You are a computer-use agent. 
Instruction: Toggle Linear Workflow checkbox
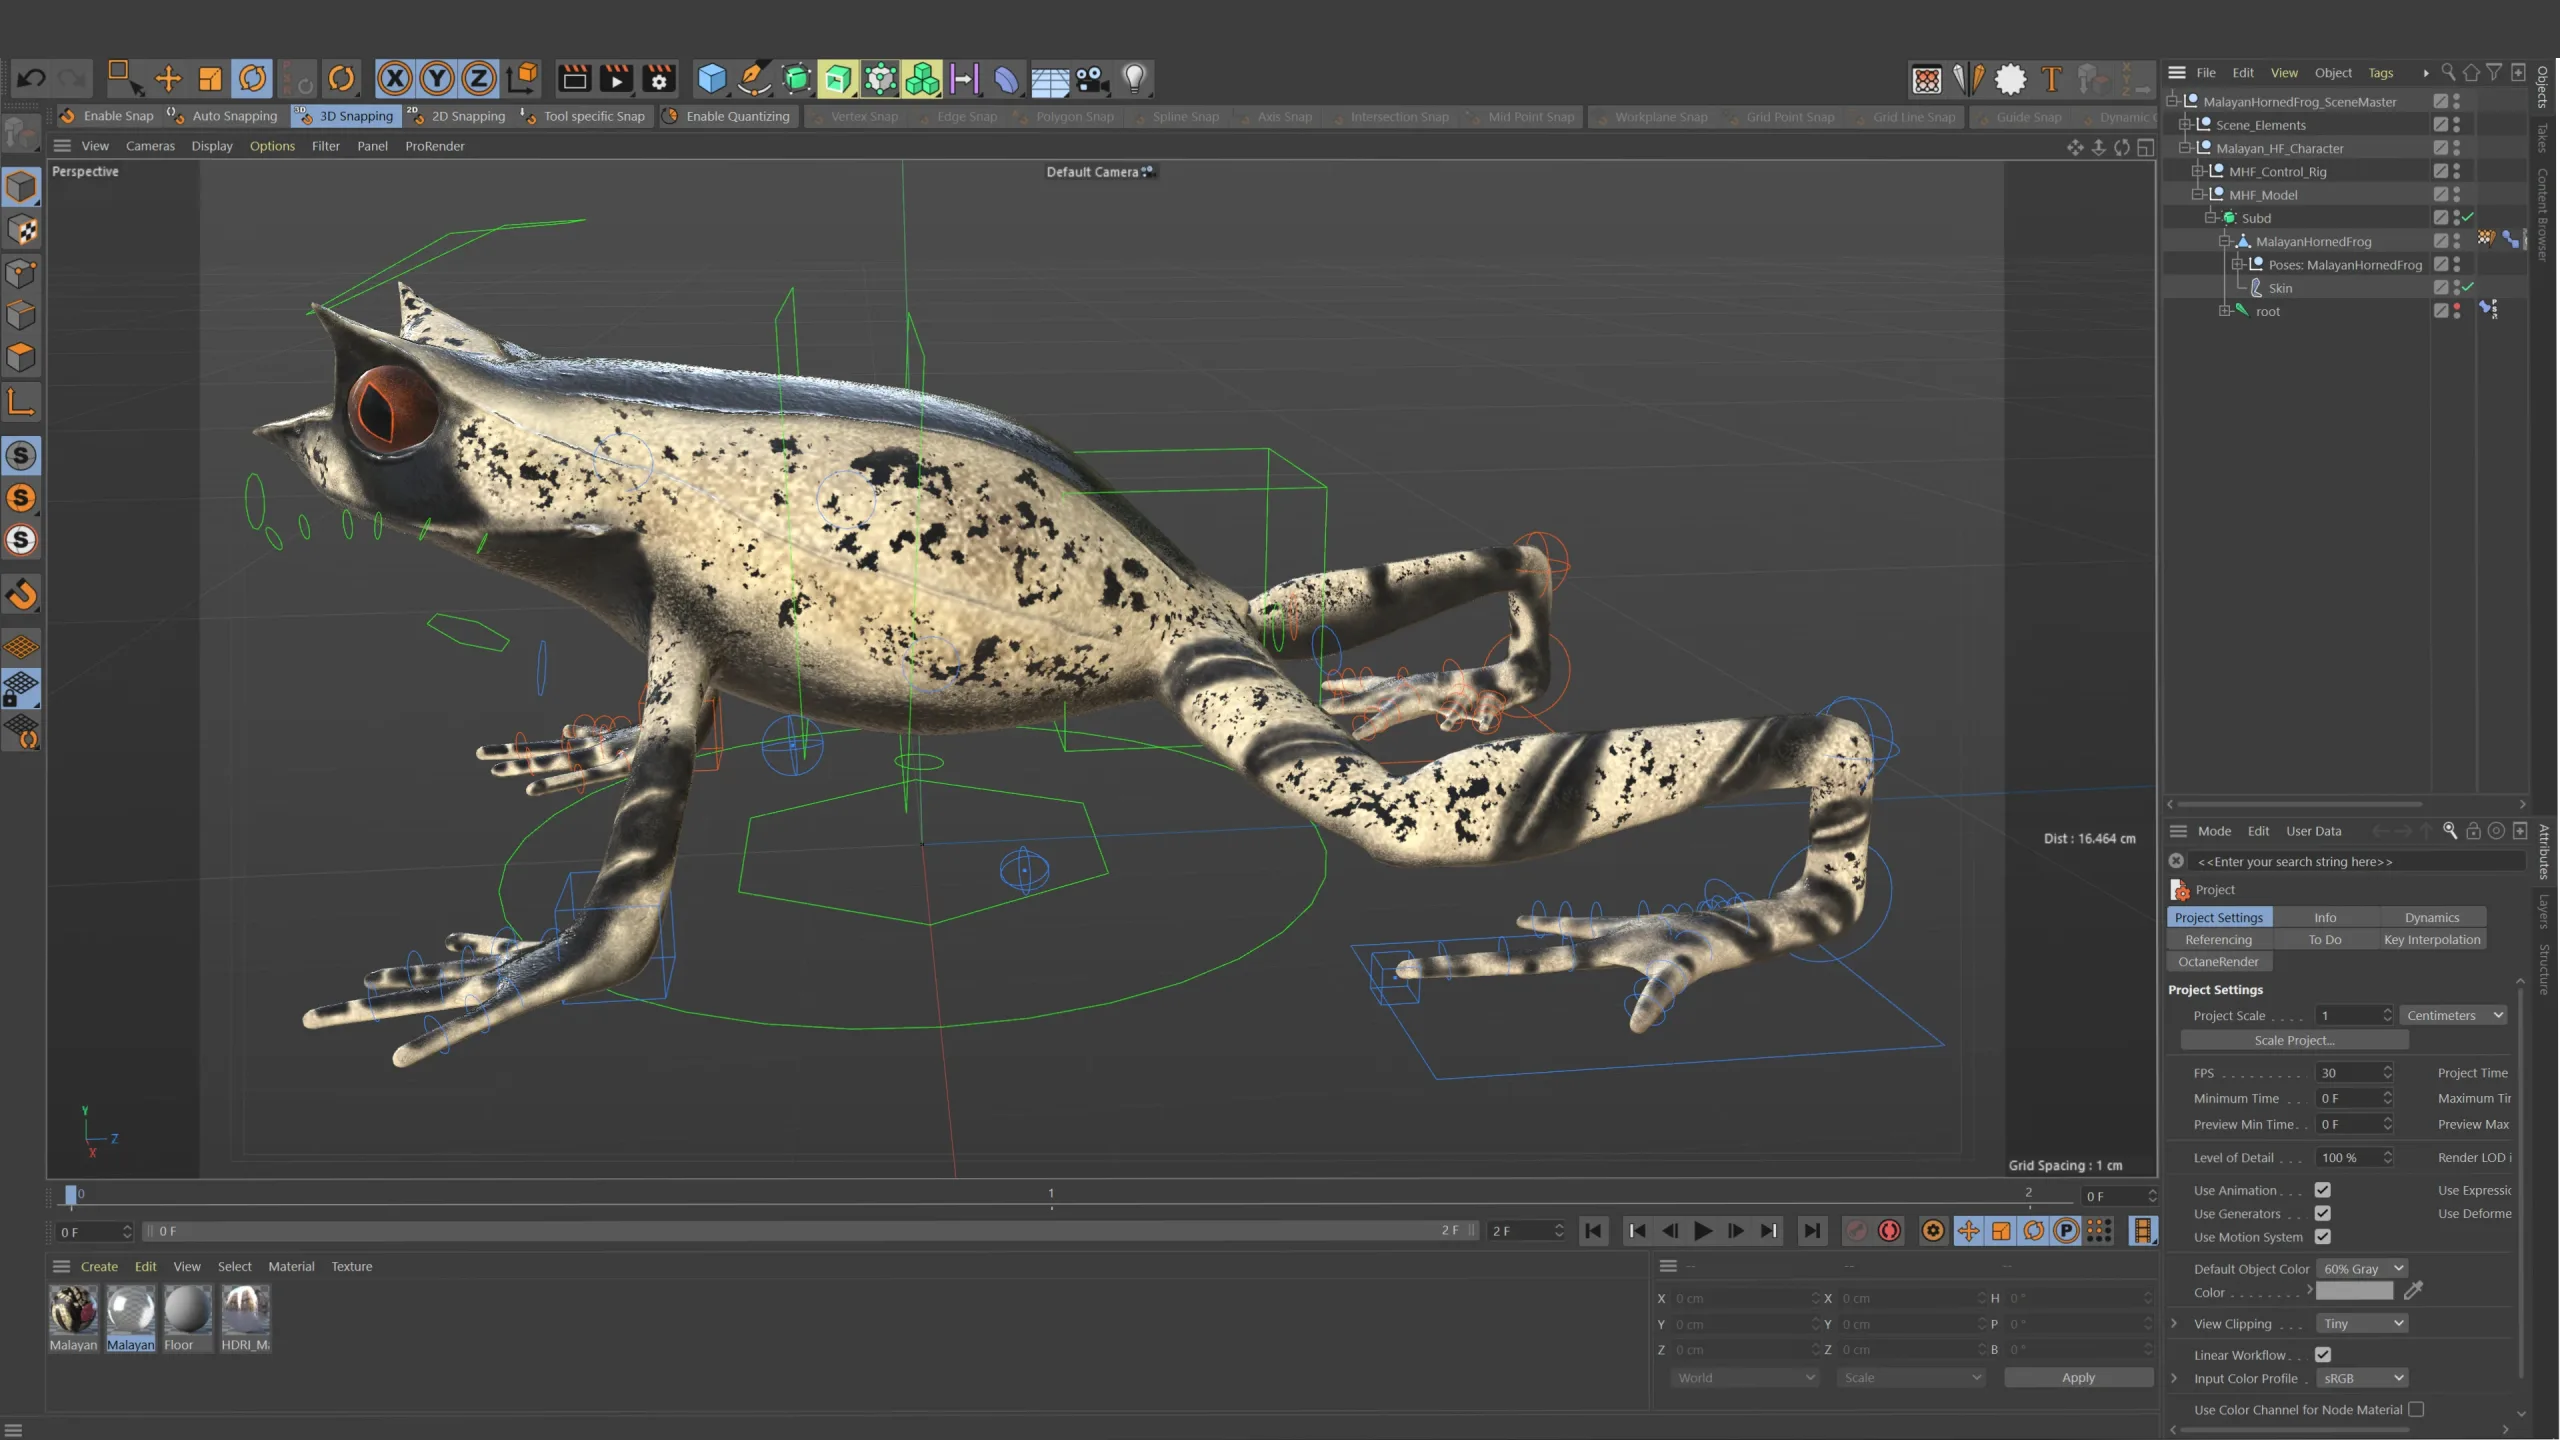pyautogui.click(x=2323, y=1355)
